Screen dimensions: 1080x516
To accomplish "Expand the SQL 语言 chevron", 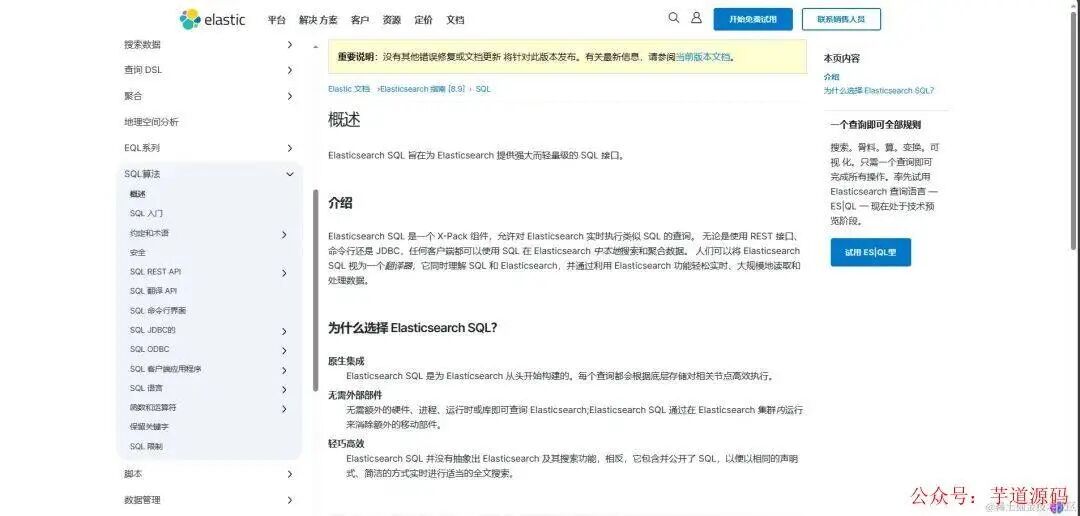I will [284, 390].
